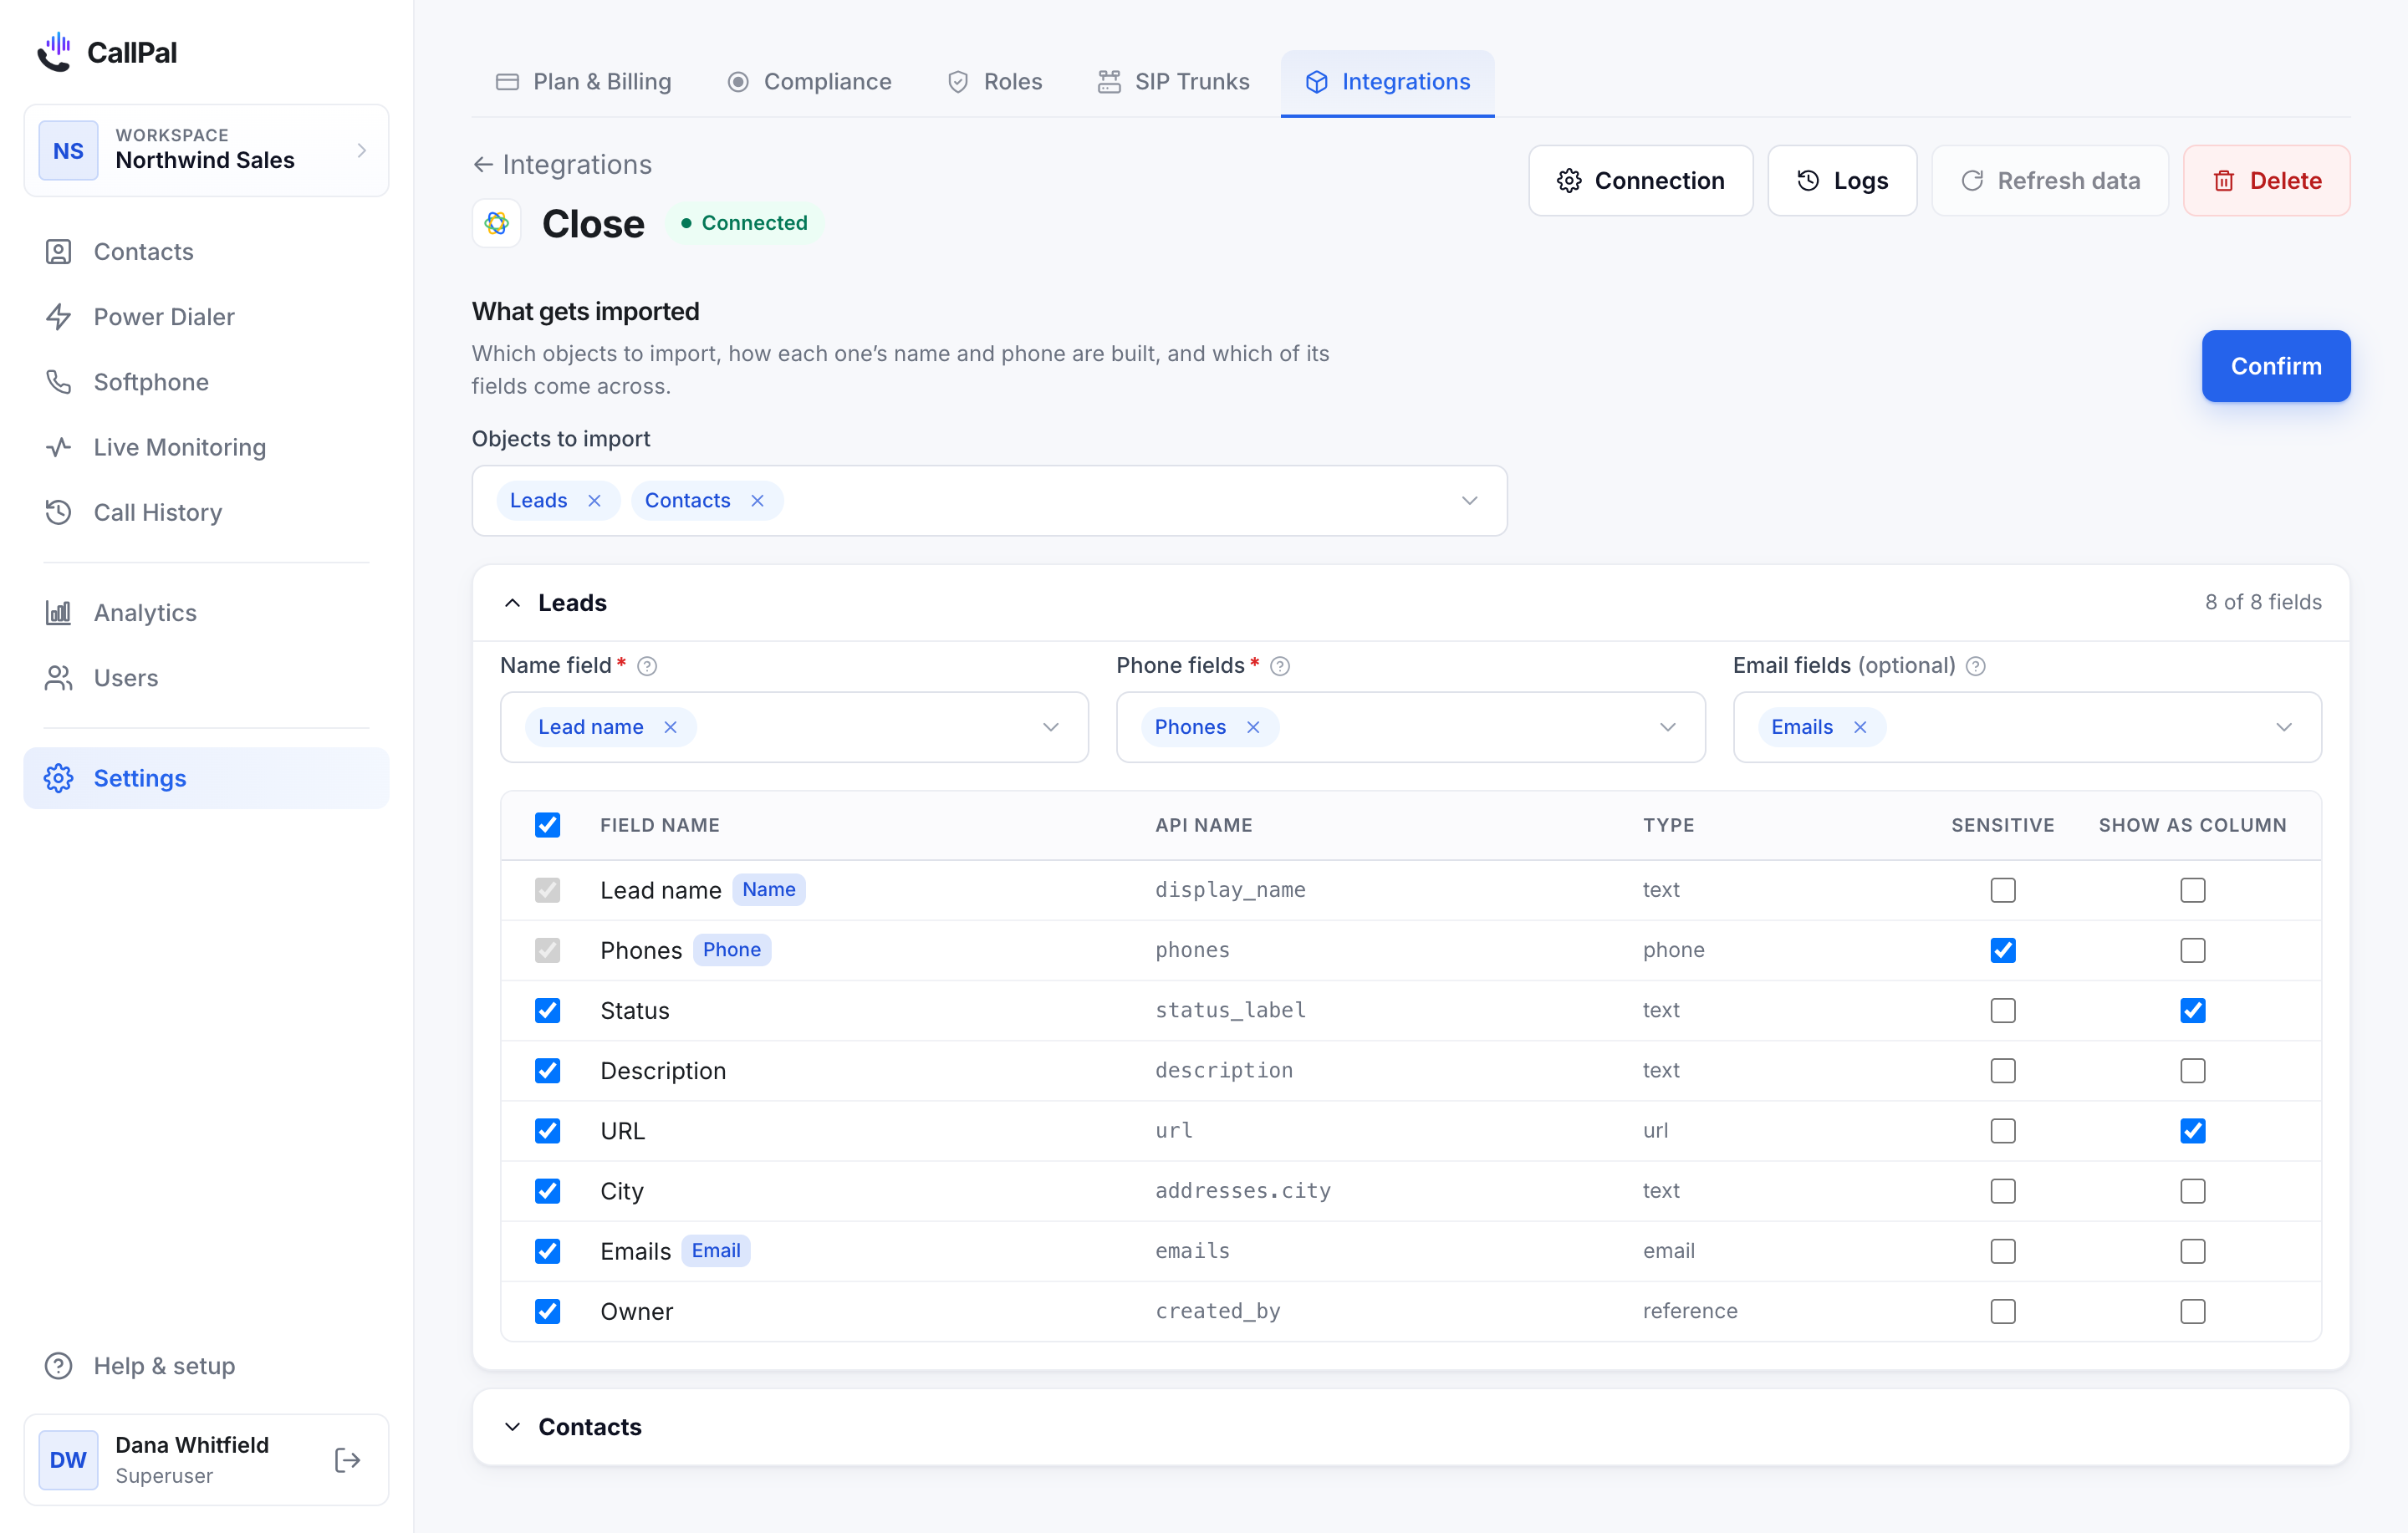Open integration Logs
Screen dimensions: 2408x1533
[1842, 181]
